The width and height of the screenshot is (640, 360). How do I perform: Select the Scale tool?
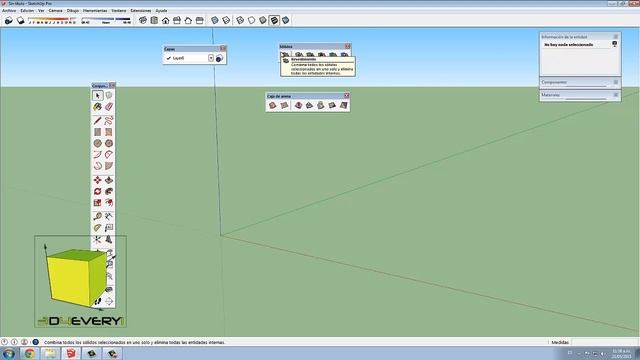(97, 203)
